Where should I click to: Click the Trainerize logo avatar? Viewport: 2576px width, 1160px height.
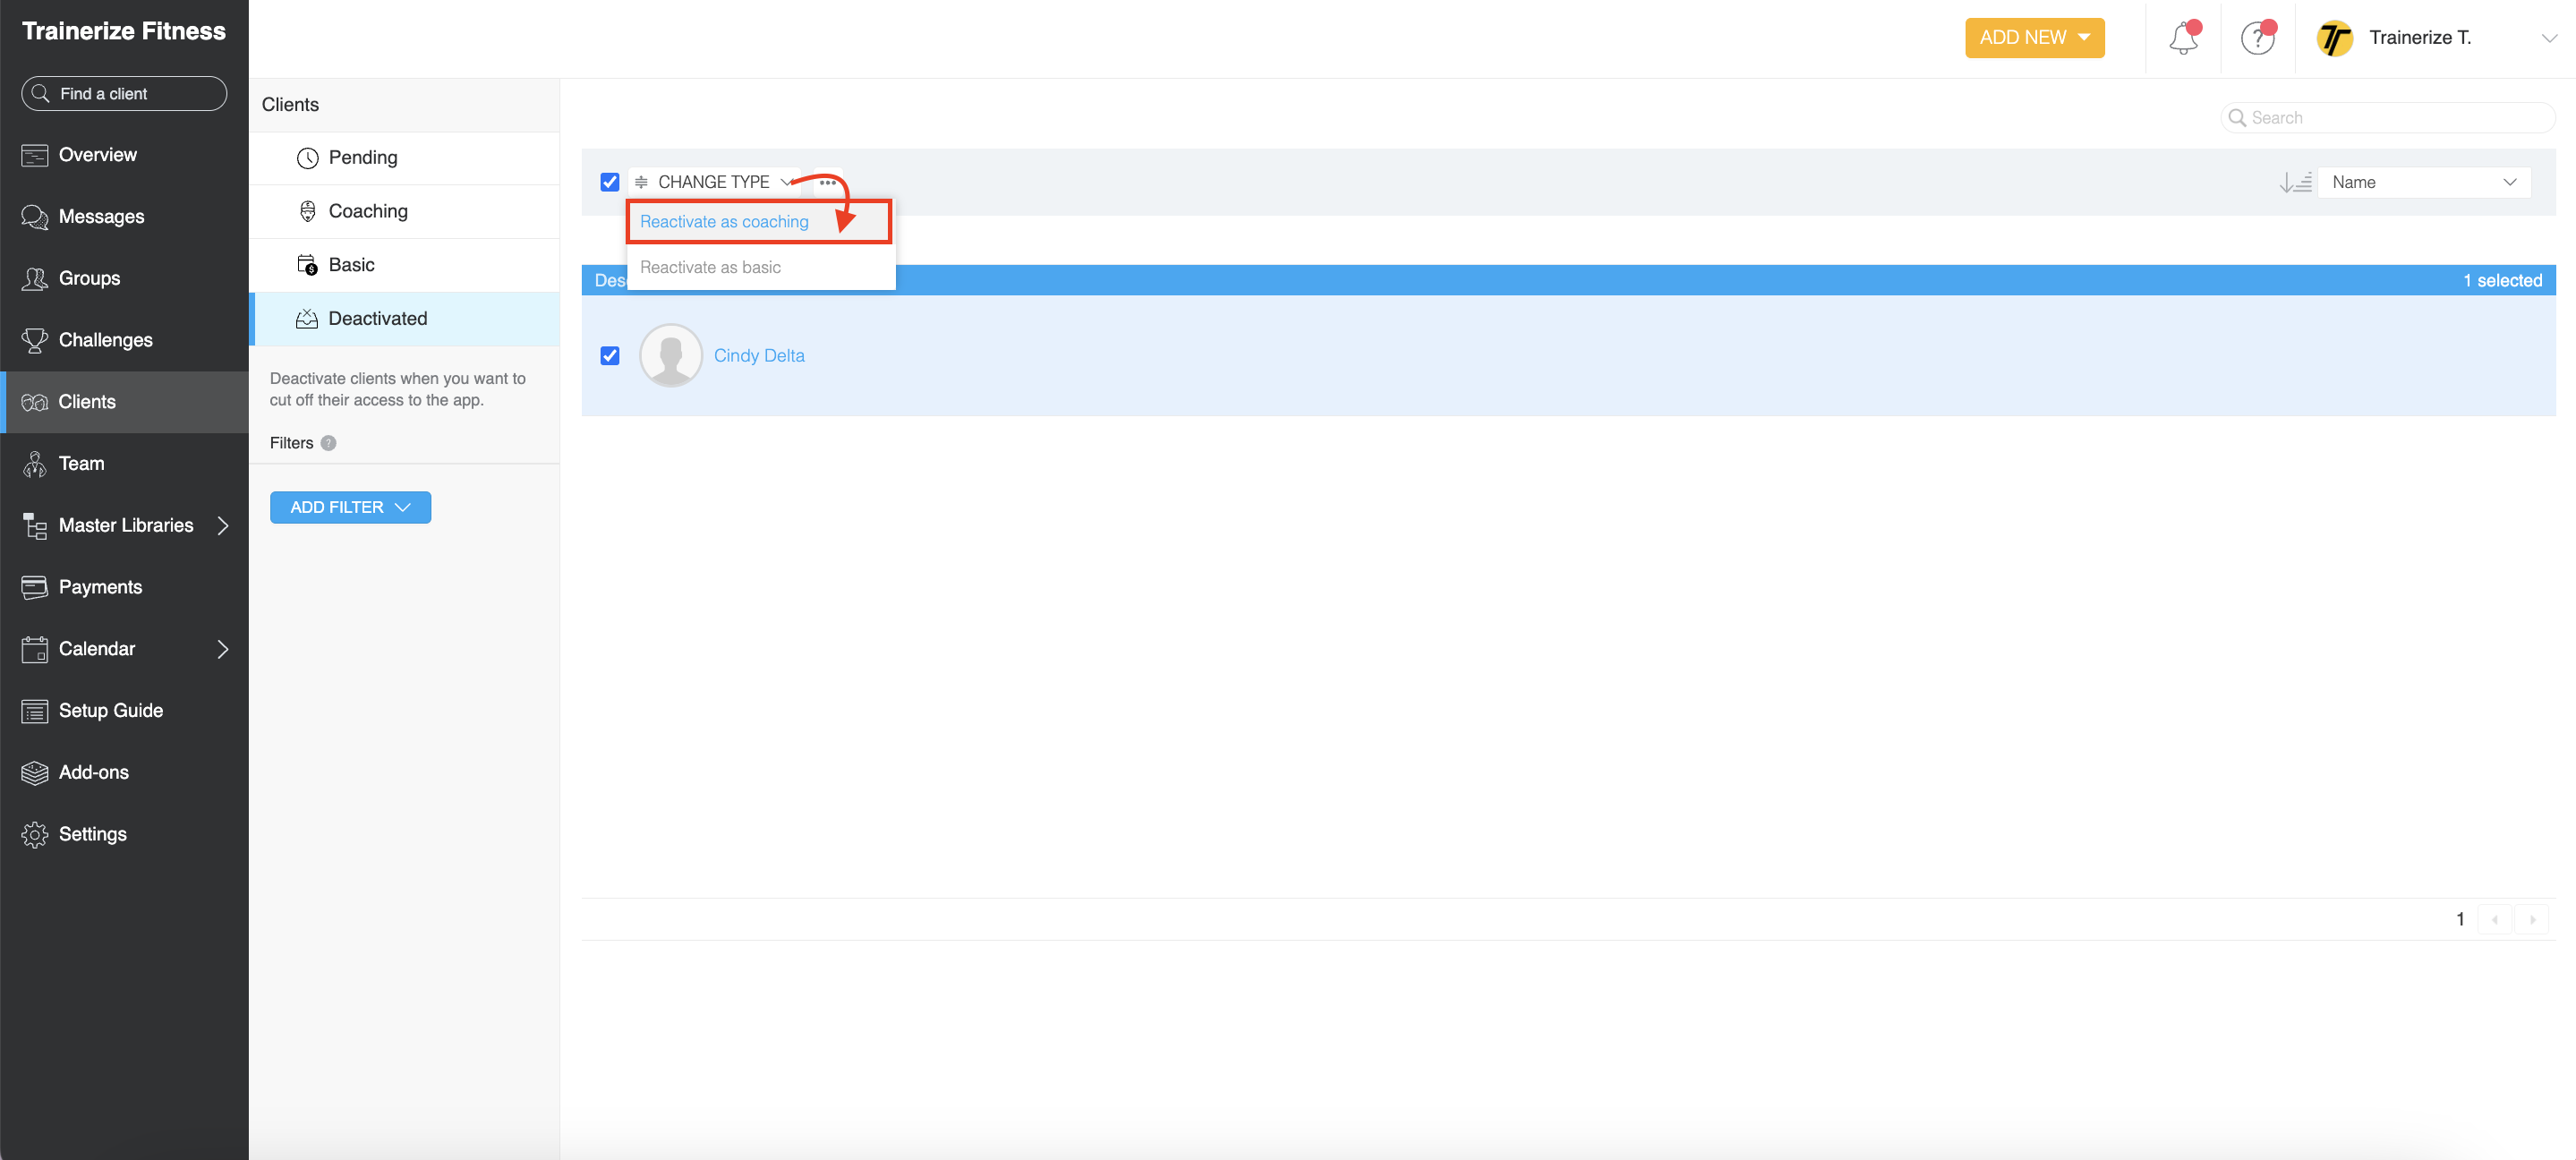2334,38
